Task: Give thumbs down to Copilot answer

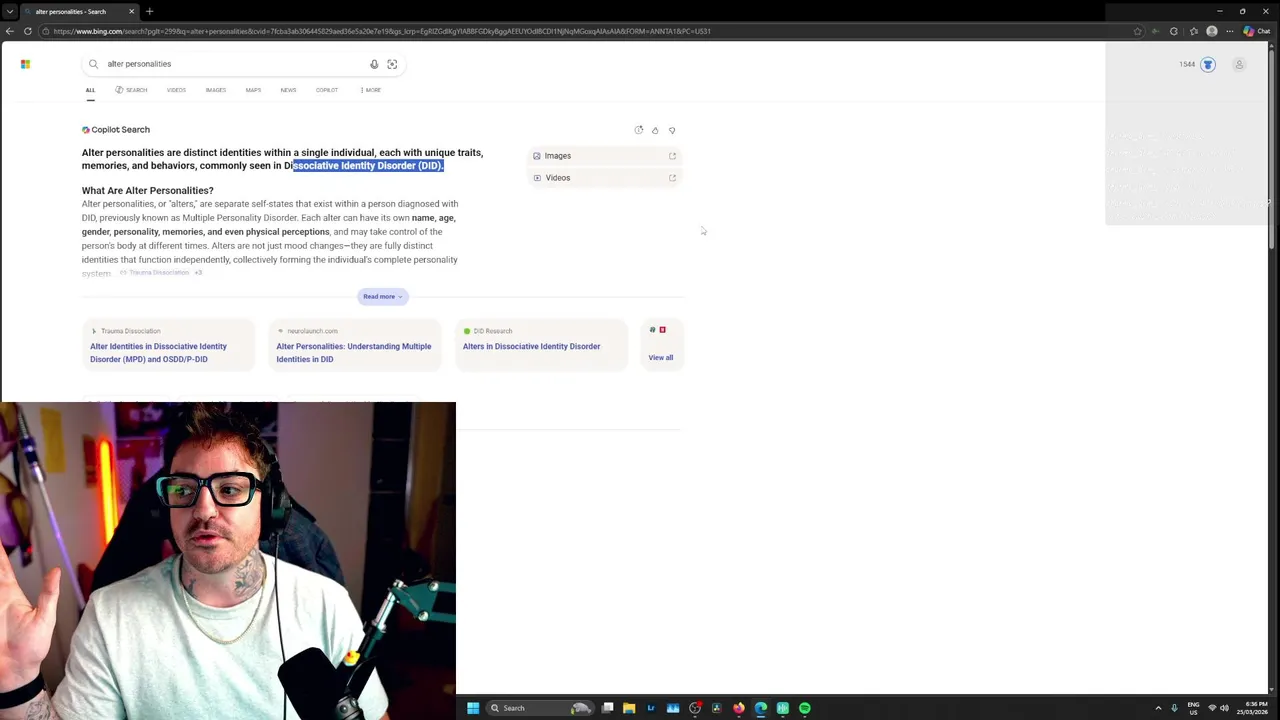Action: (672, 130)
